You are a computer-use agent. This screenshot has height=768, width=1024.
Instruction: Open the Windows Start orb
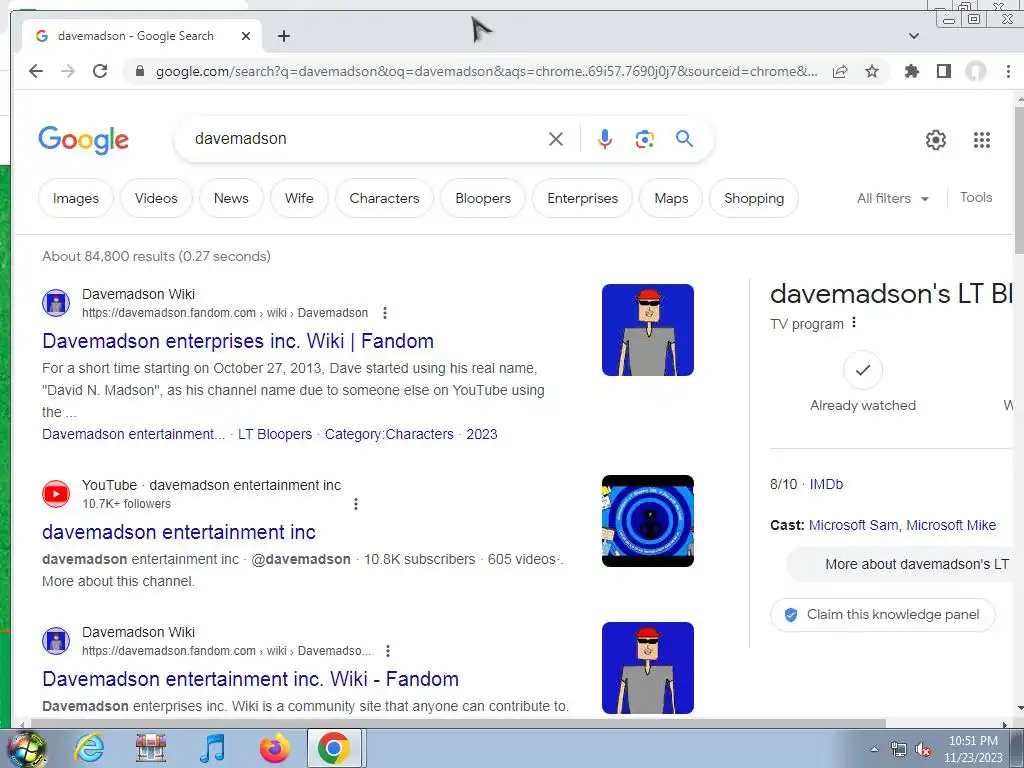pos(26,748)
